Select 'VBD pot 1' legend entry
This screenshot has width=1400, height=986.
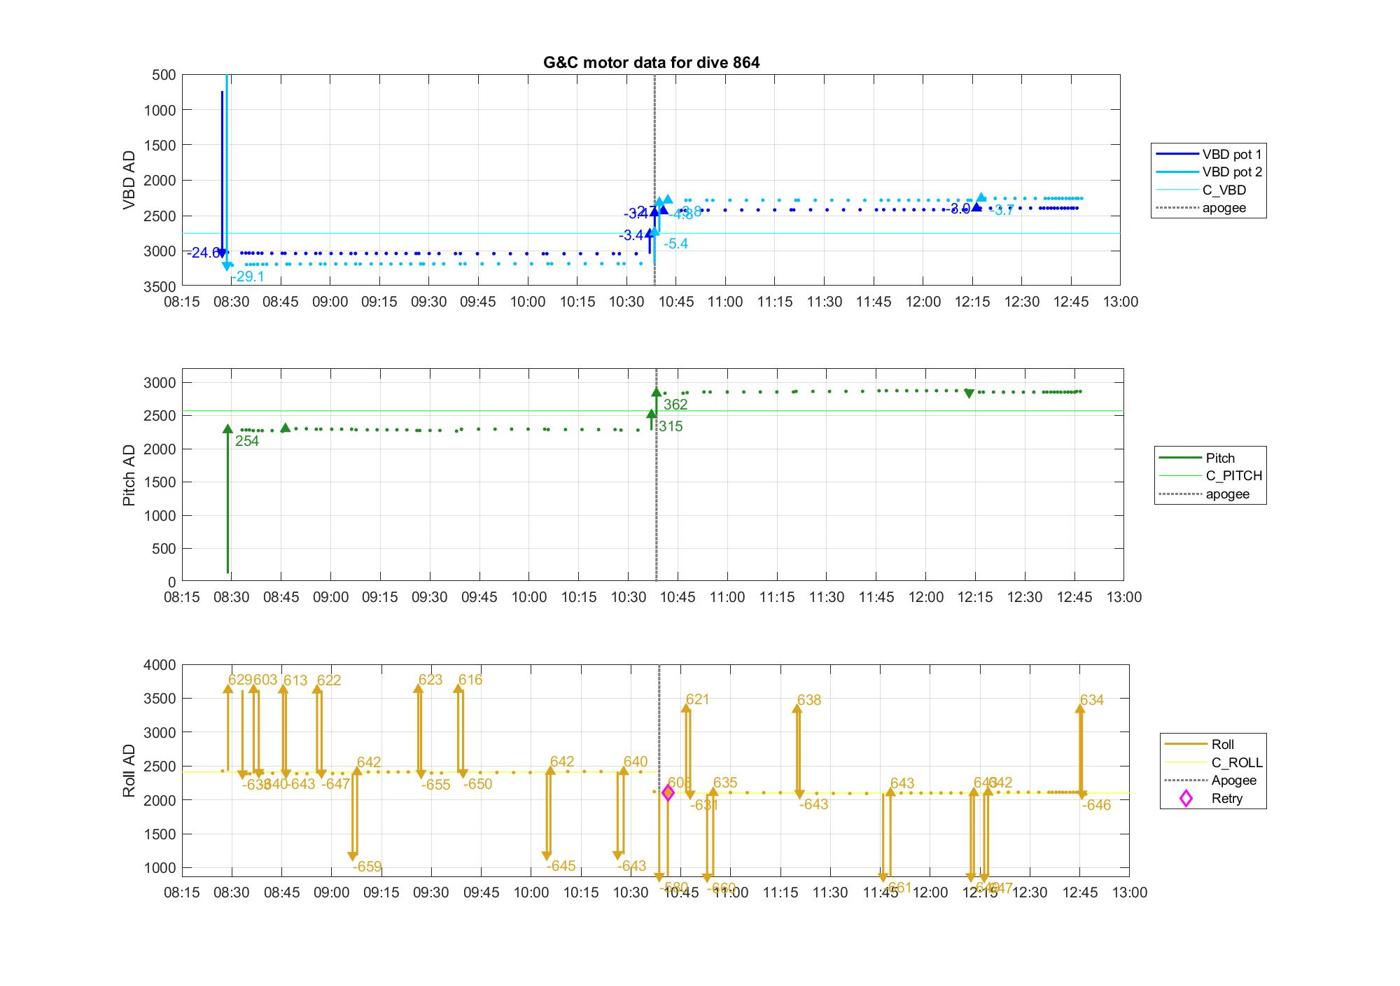1232,154
